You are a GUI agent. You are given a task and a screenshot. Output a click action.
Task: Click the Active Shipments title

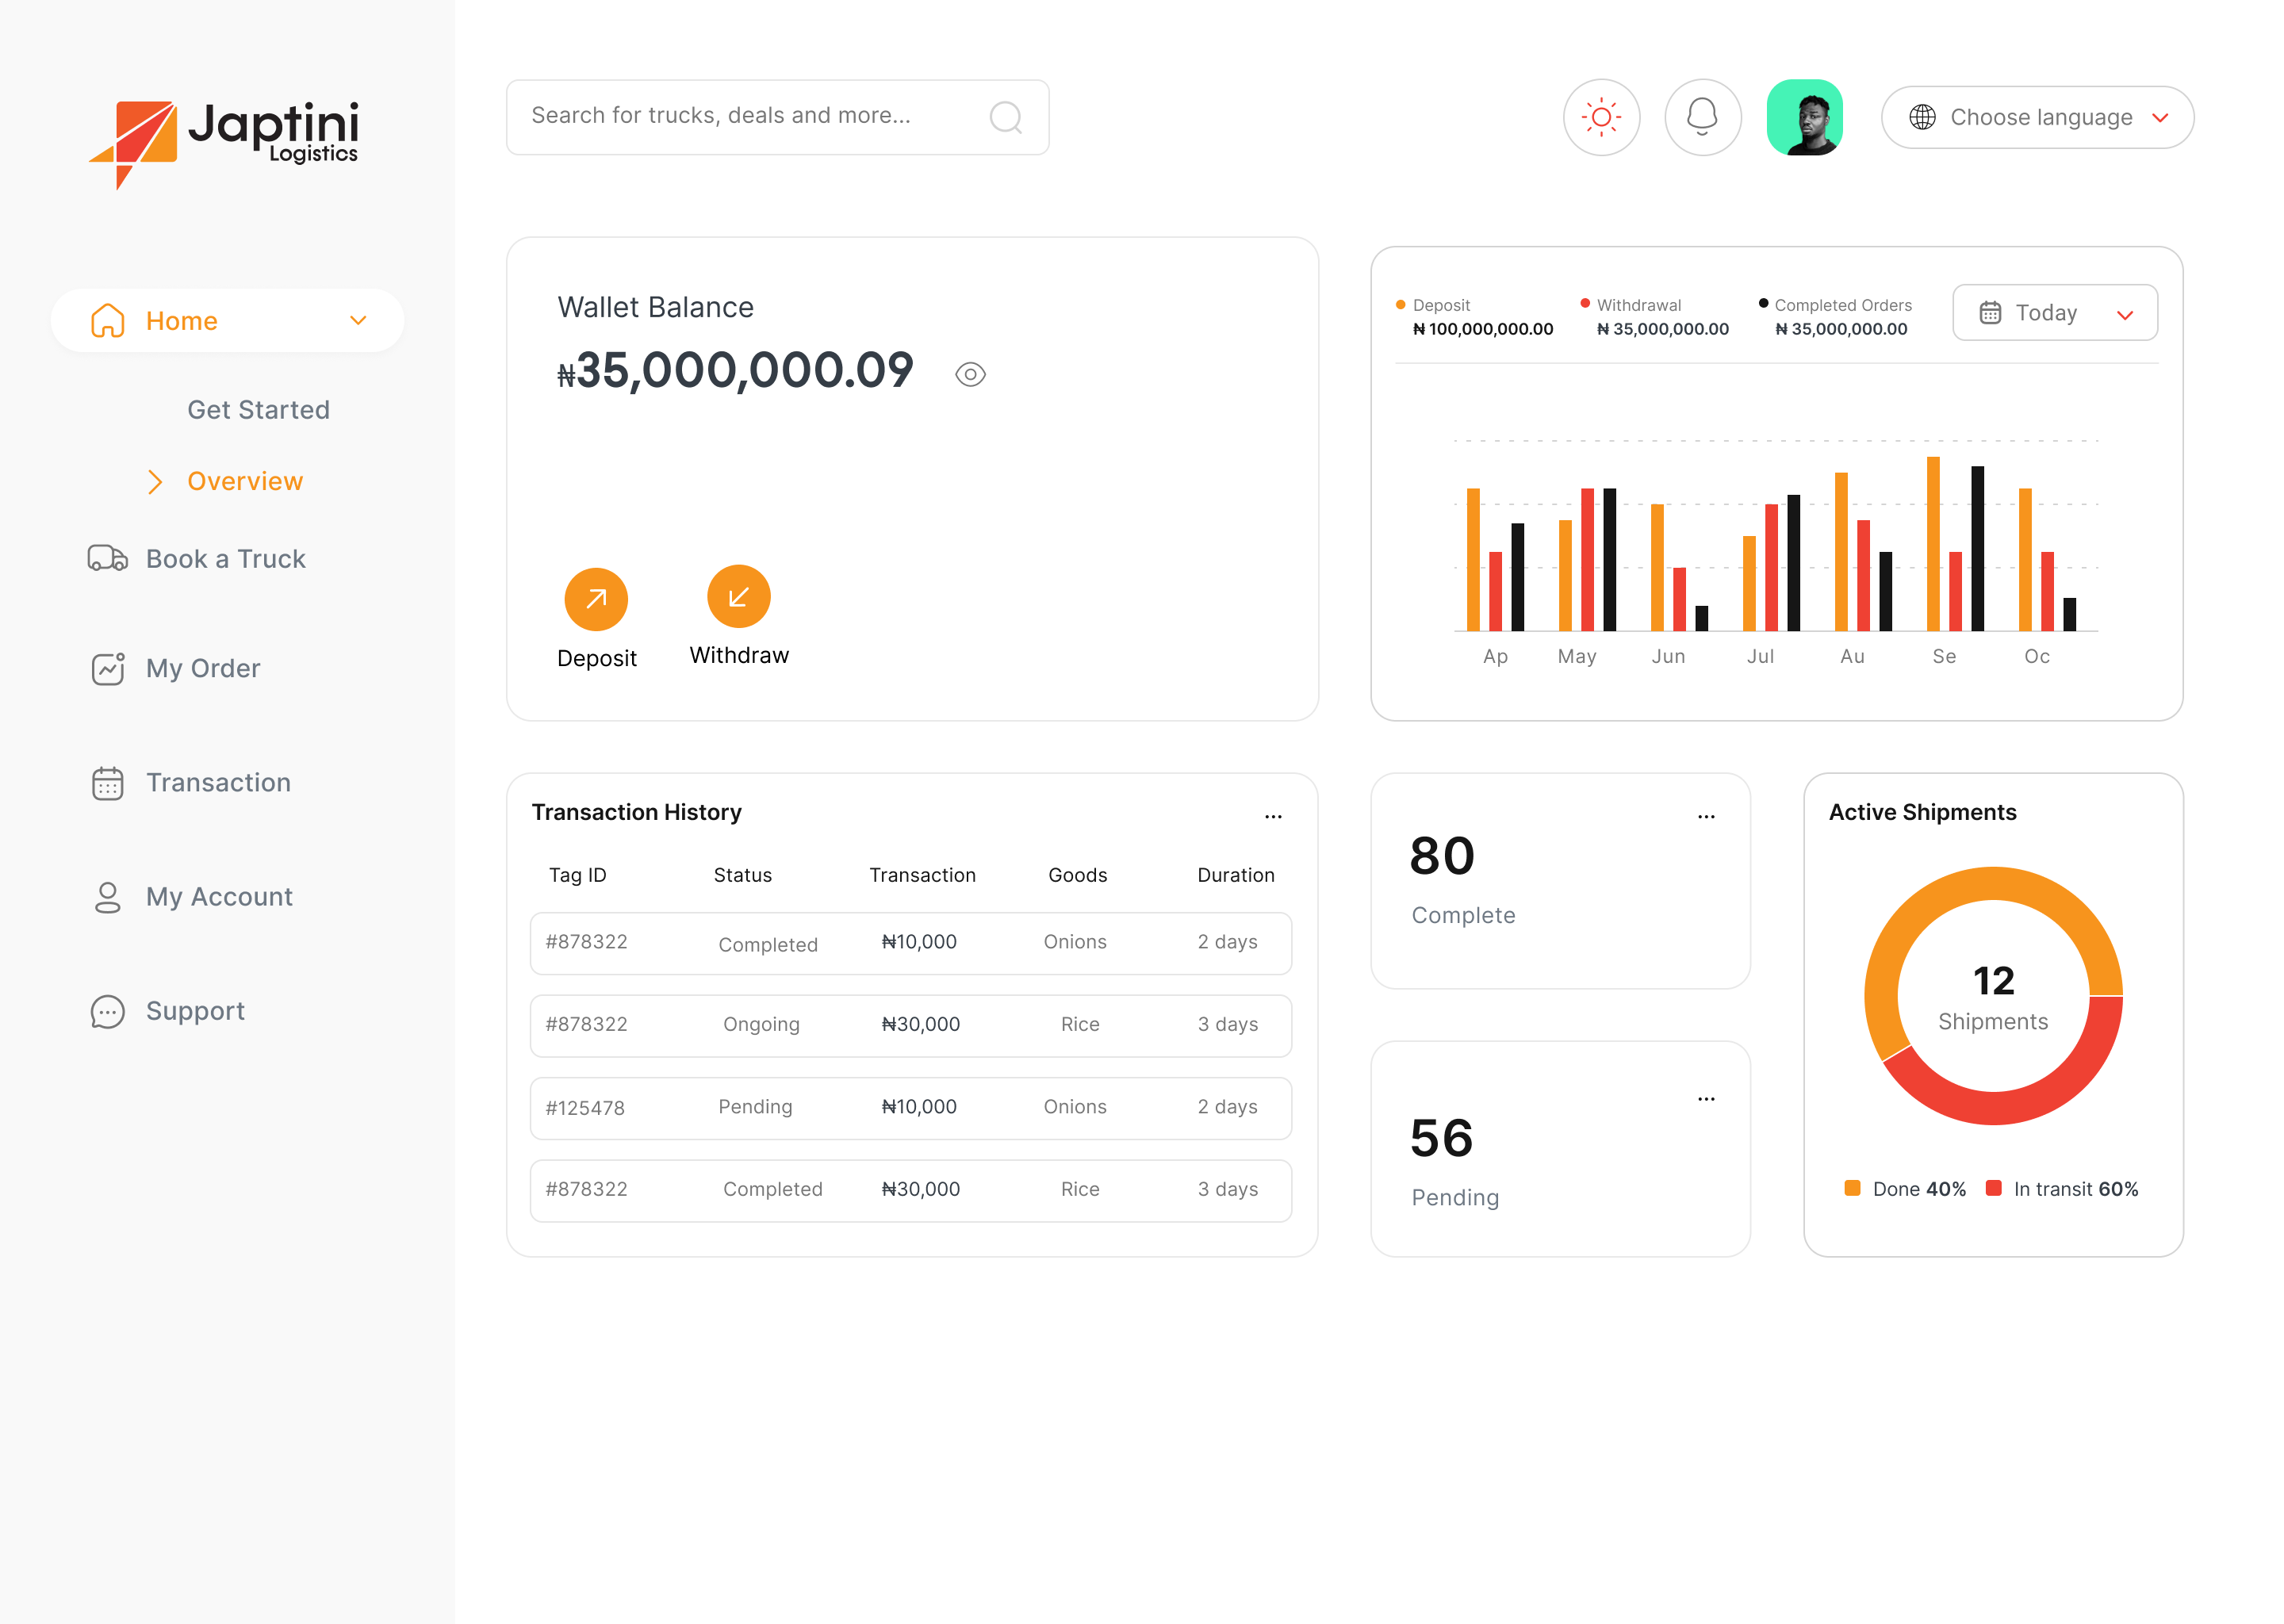pos(1922,812)
